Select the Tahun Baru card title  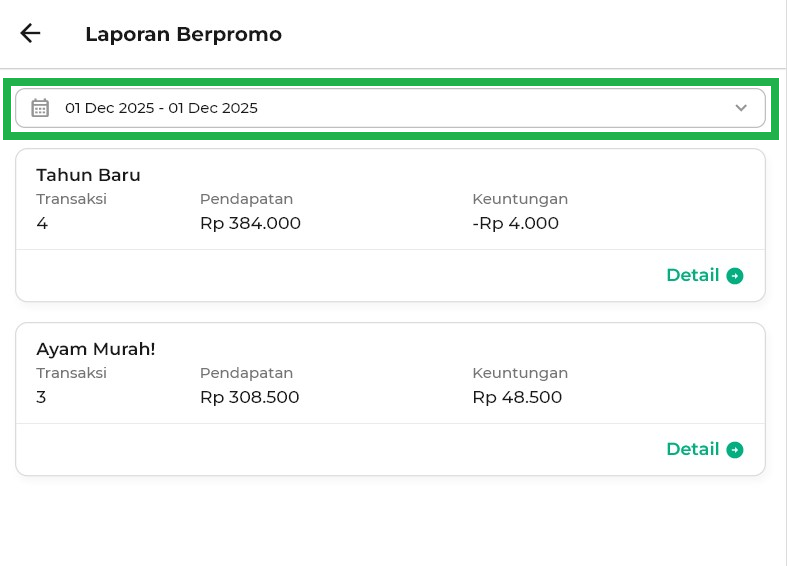[88, 175]
